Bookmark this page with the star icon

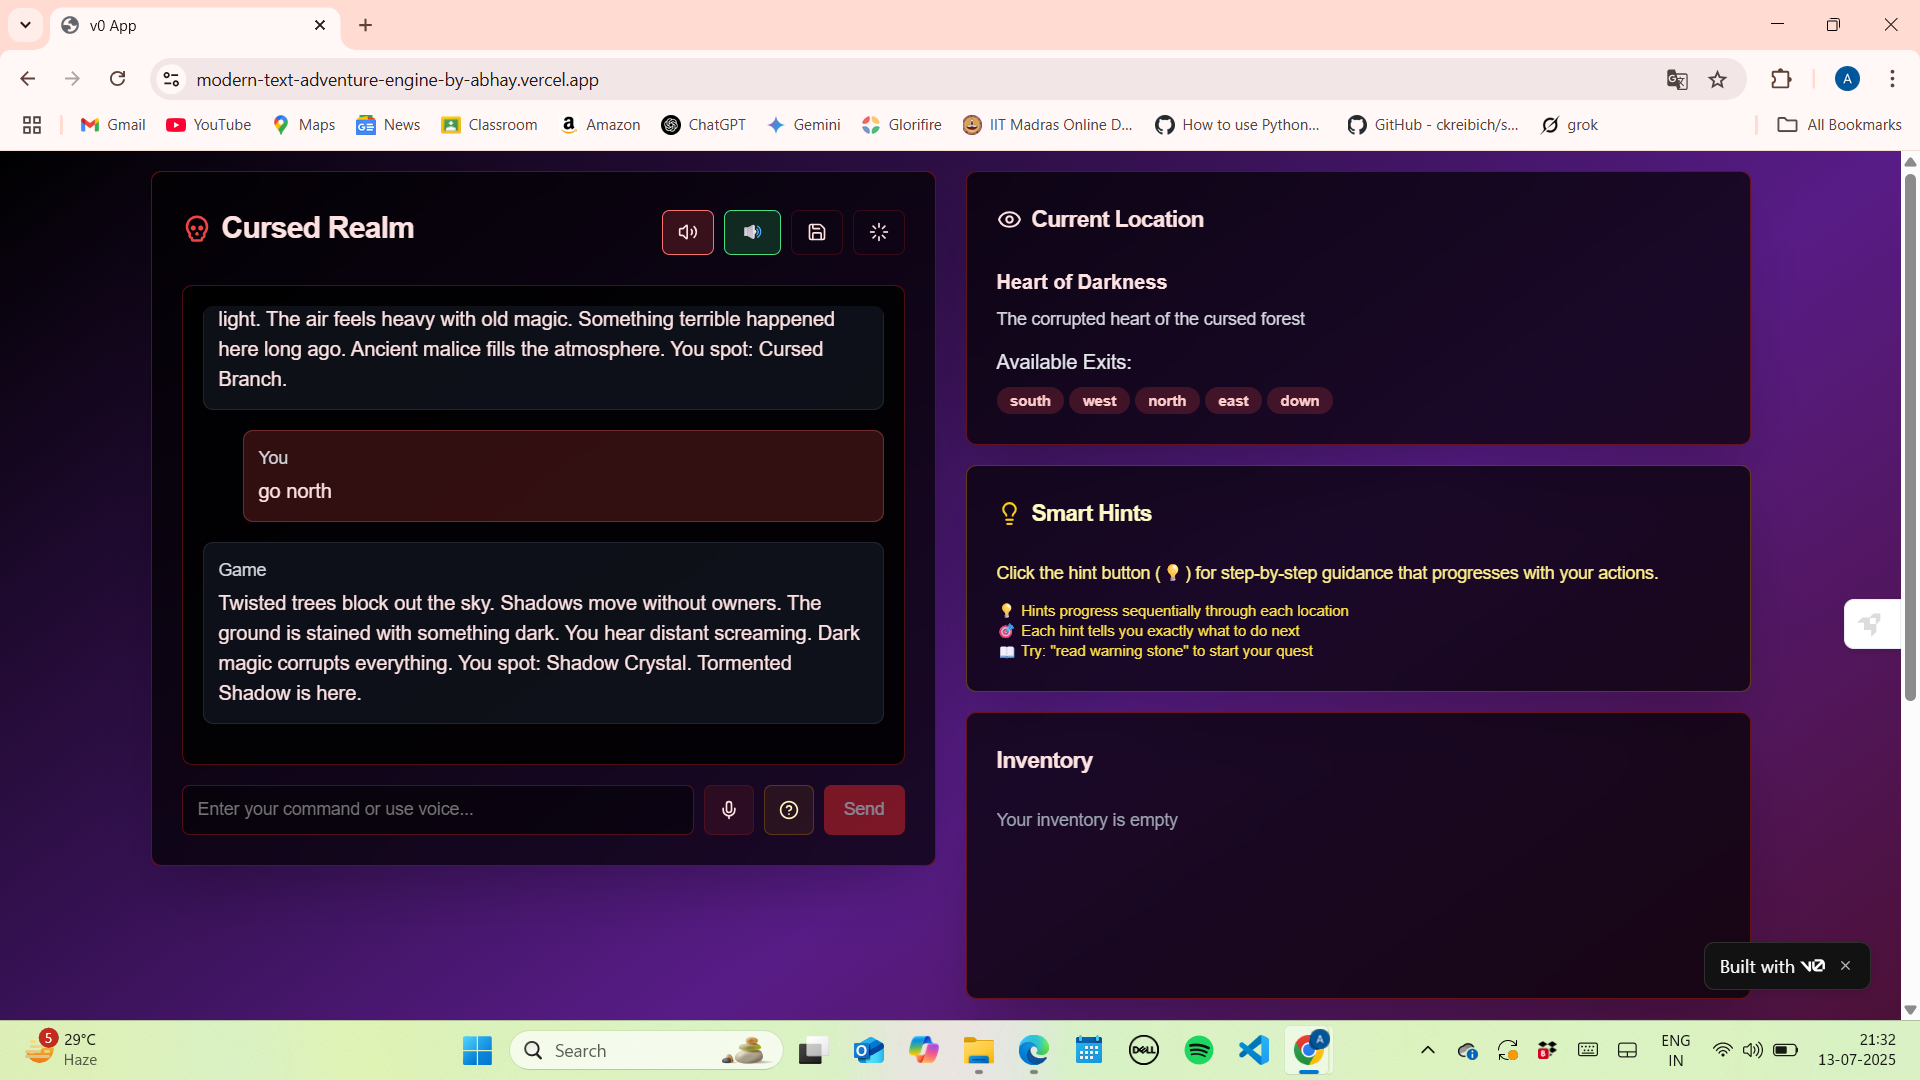[1718, 80]
